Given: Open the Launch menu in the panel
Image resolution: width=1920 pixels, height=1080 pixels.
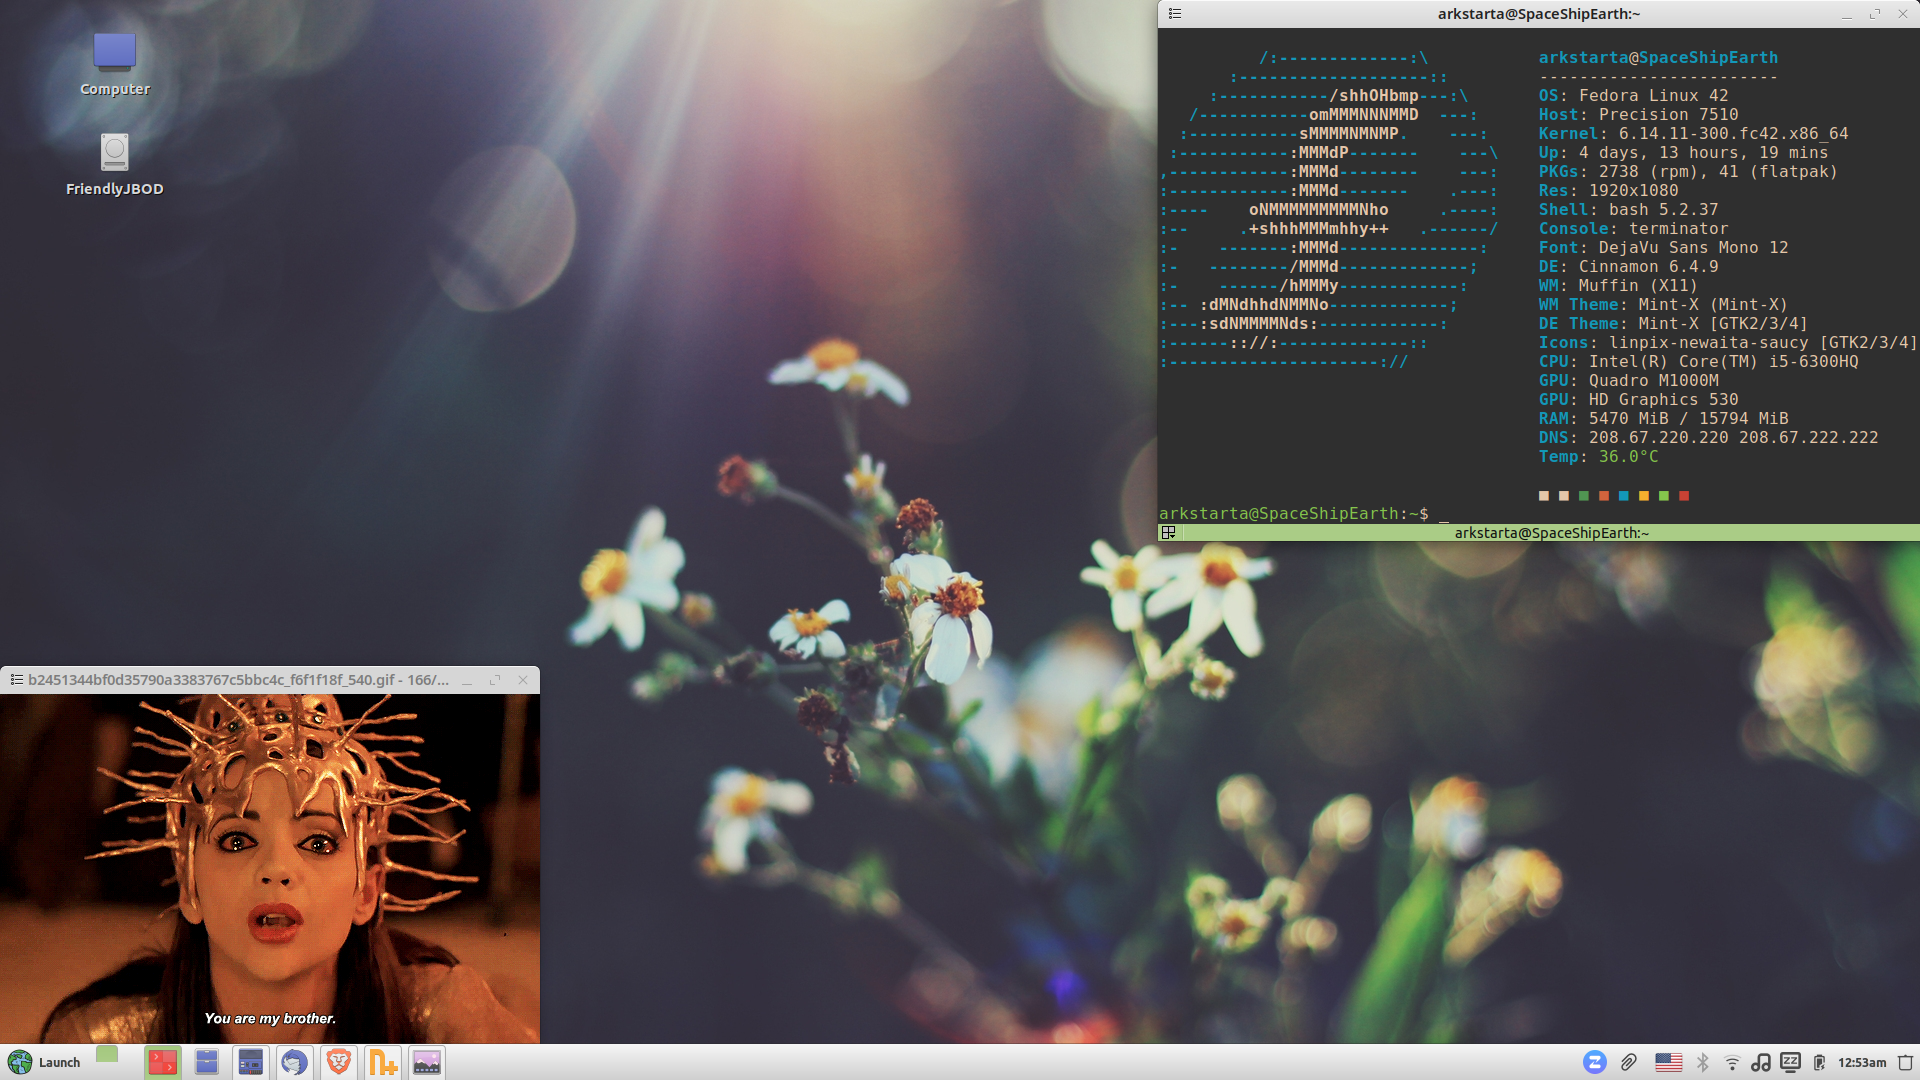Looking at the screenshot, I should coord(44,1062).
